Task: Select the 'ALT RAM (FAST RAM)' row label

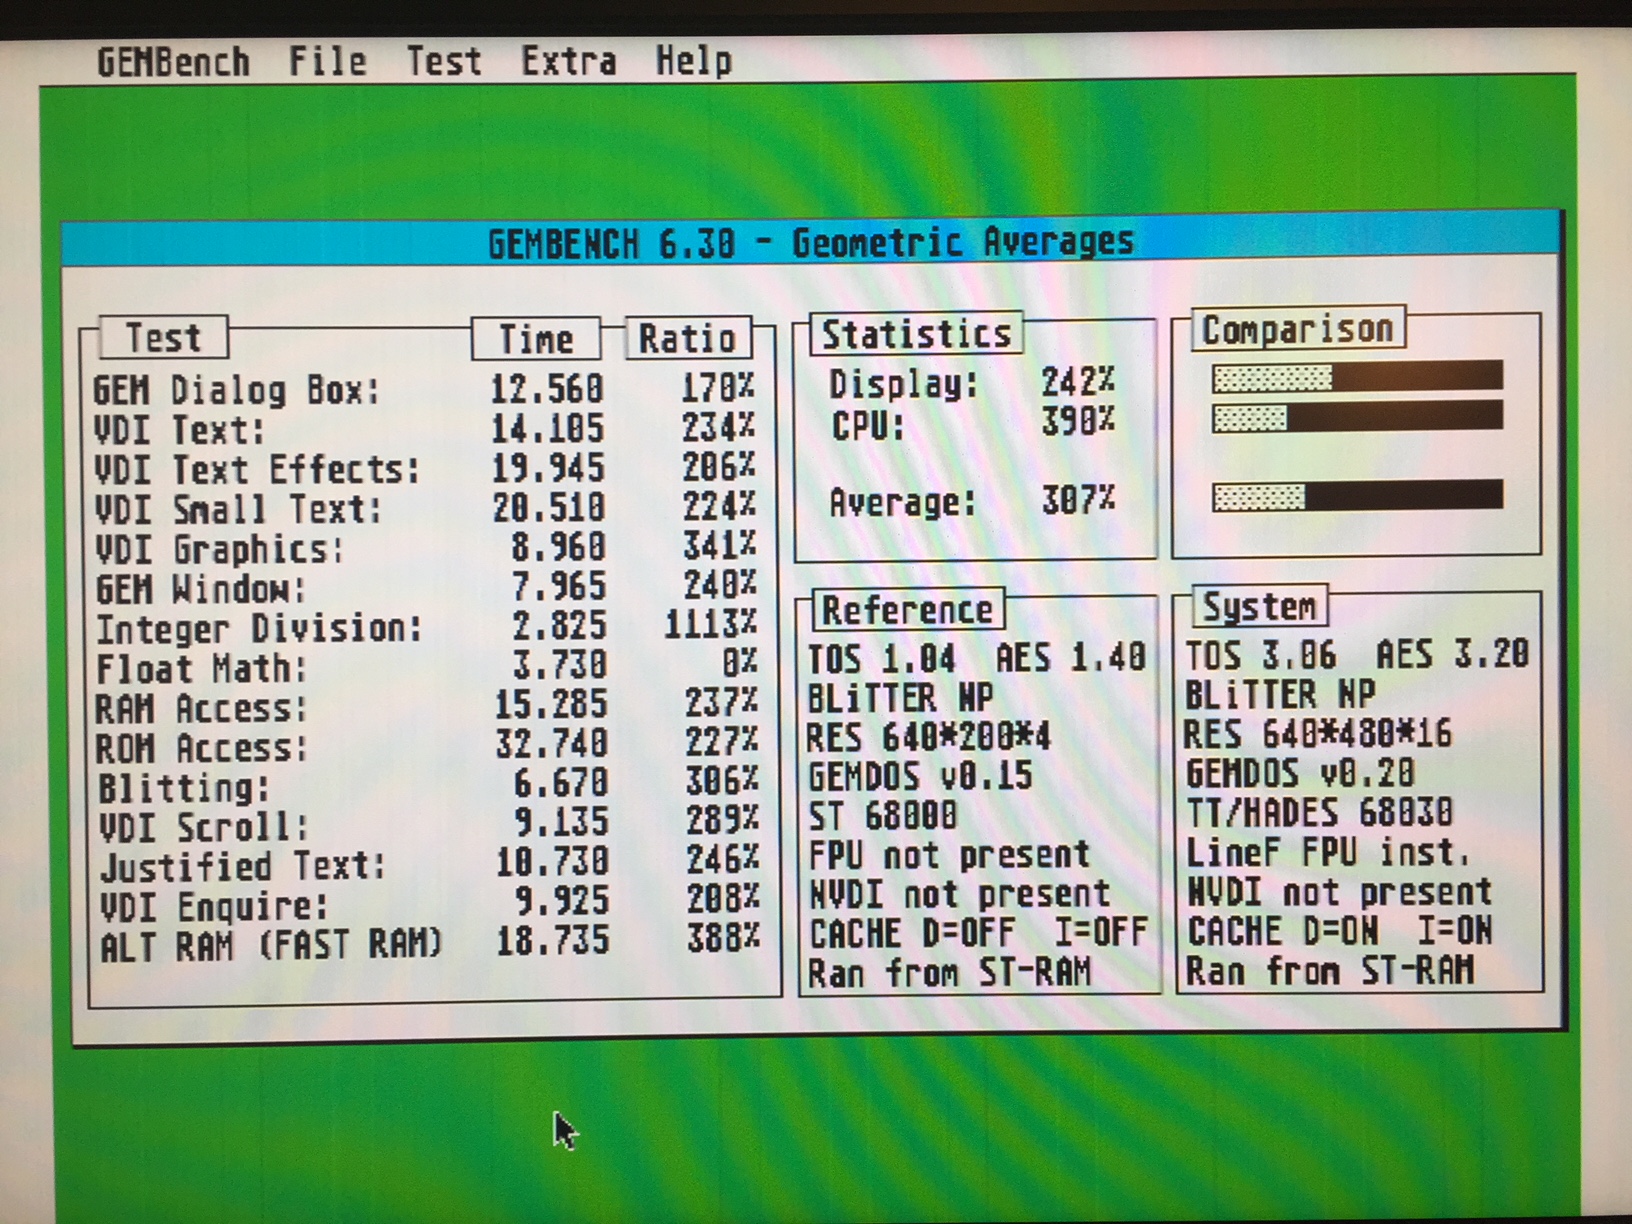Action: click(x=271, y=945)
